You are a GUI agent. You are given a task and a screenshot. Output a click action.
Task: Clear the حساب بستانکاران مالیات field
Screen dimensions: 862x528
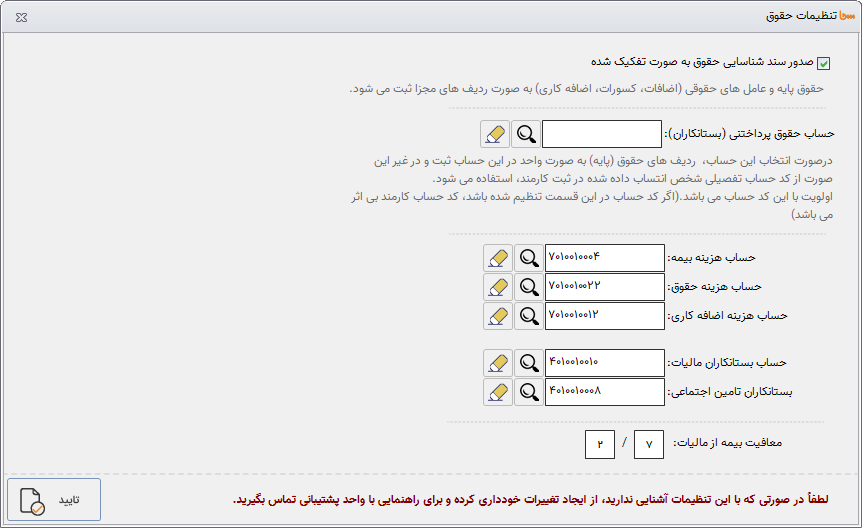(497, 363)
